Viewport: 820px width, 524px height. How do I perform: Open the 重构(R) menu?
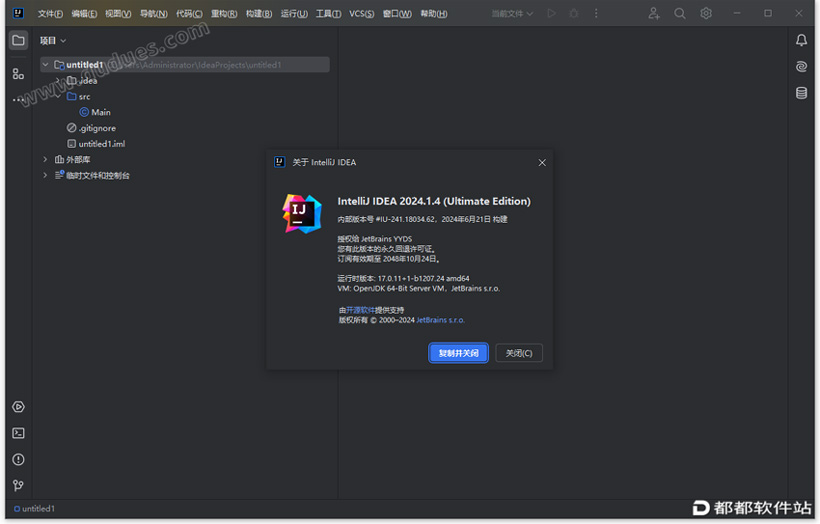(x=224, y=14)
